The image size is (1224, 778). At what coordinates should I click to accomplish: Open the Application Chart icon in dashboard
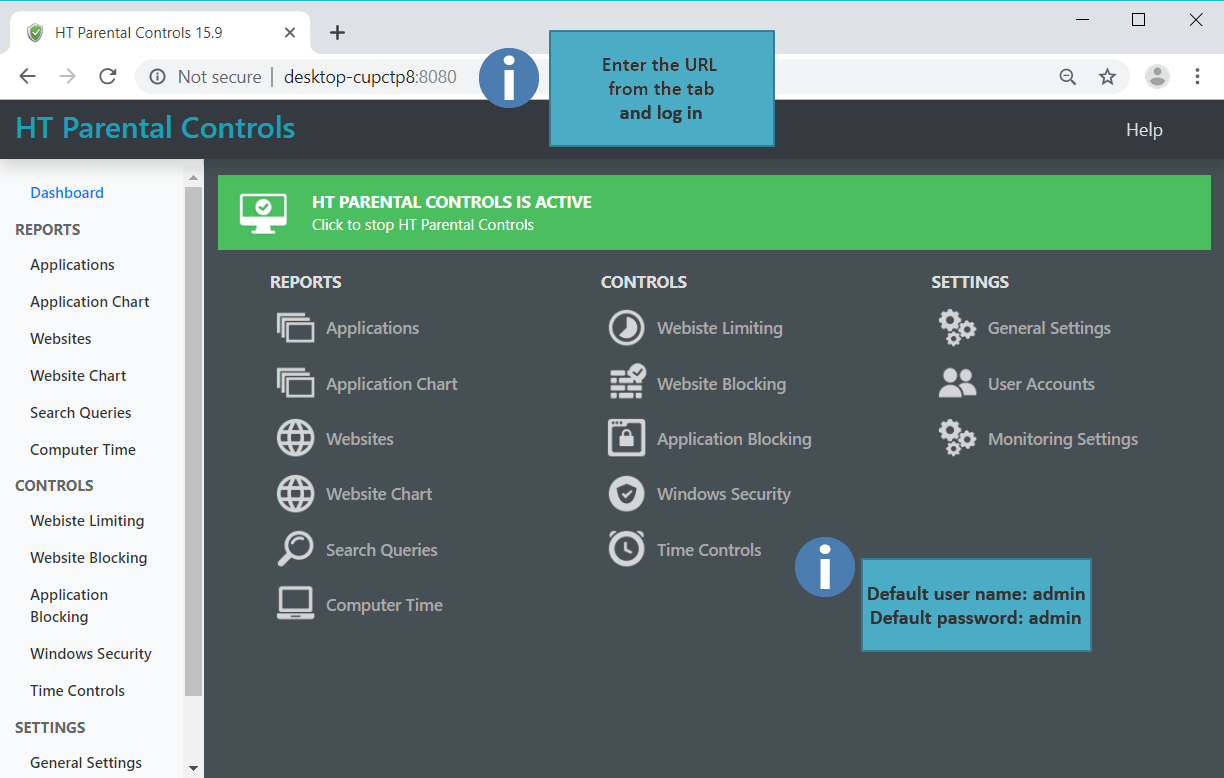(295, 384)
